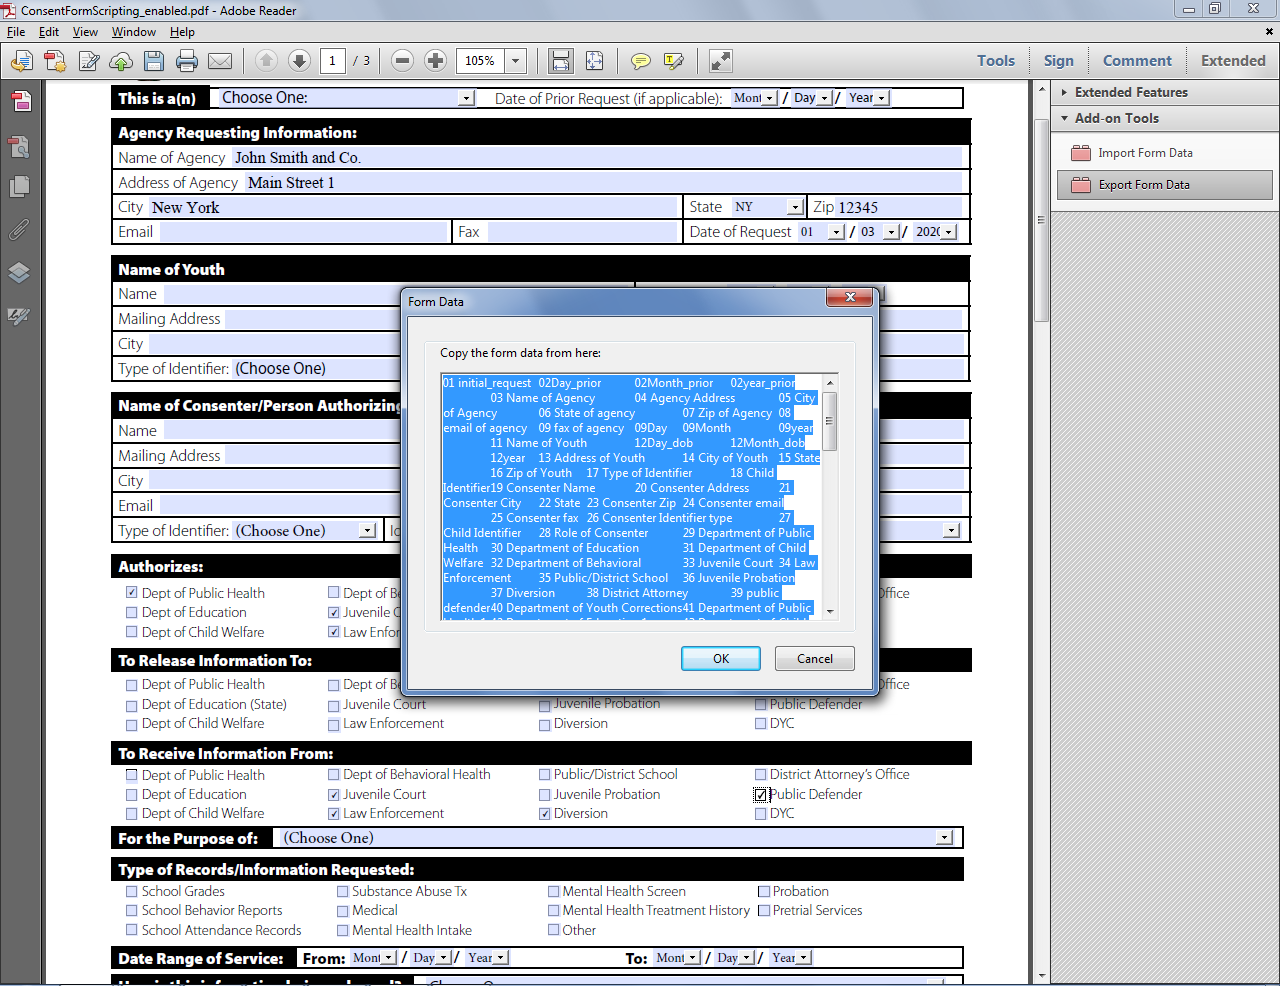Click the page number input field

333,61
